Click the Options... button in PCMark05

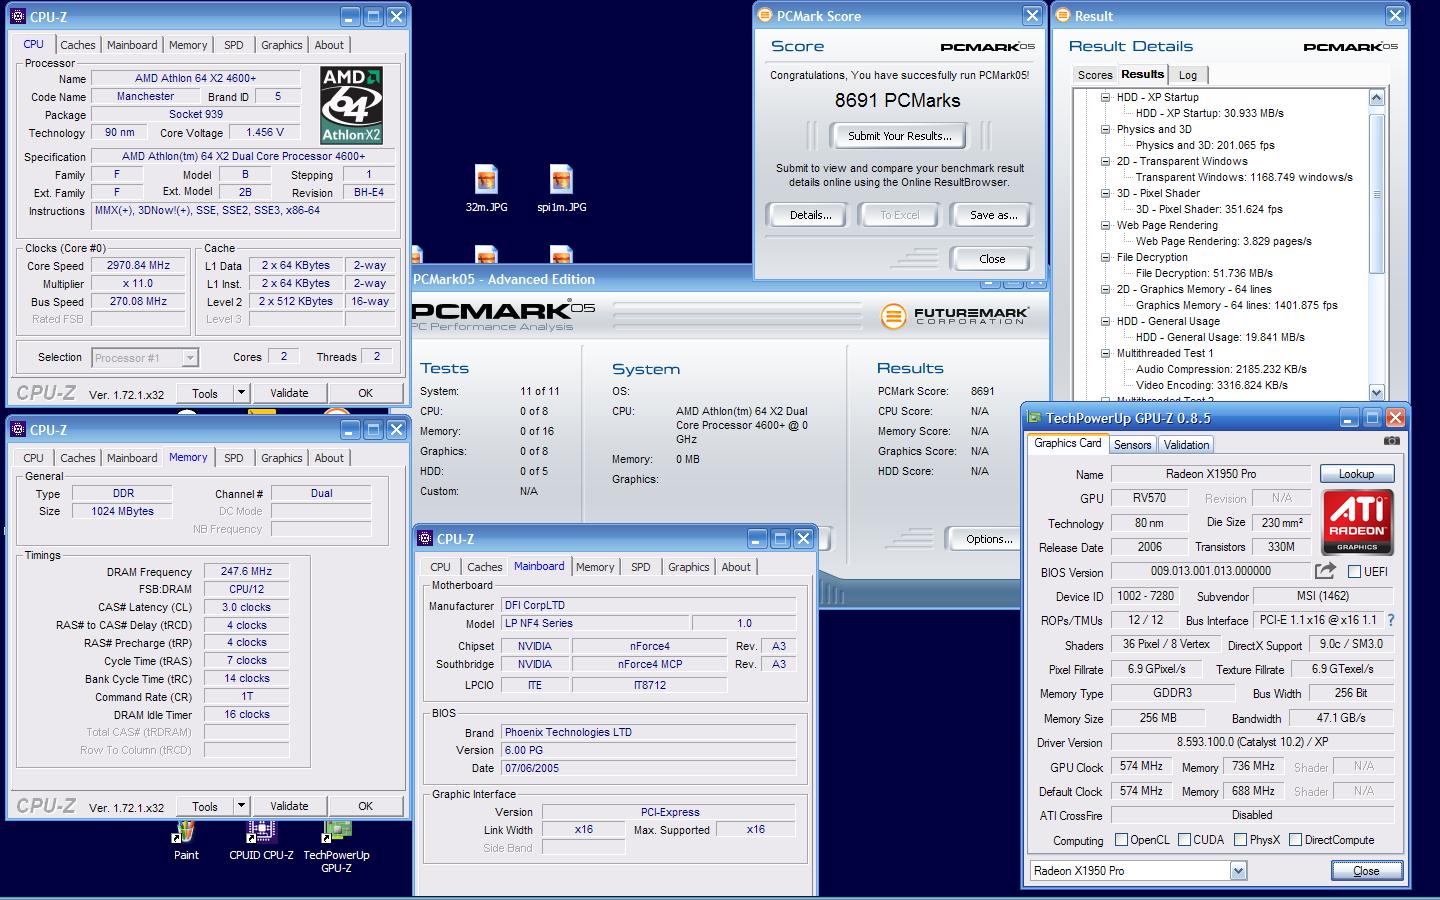pos(989,539)
